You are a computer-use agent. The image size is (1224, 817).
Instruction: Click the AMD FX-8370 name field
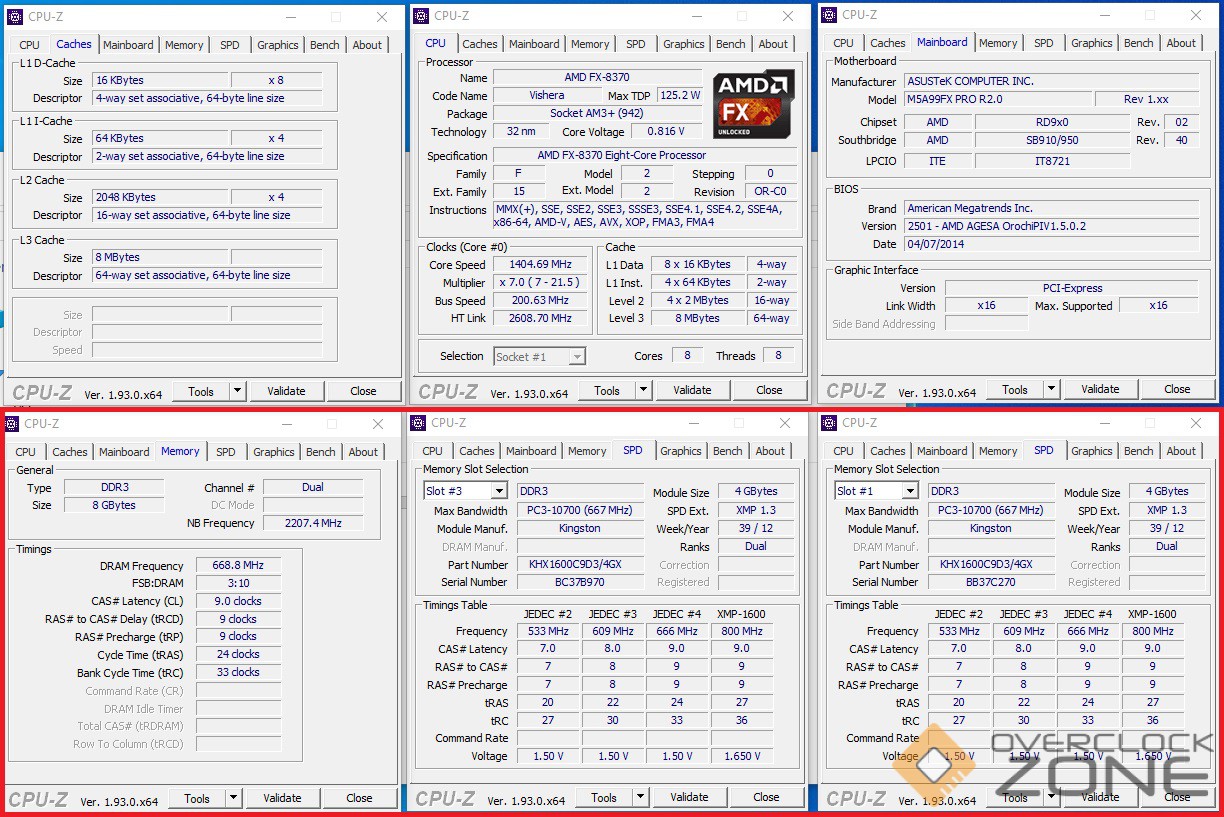click(x=597, y=78)
